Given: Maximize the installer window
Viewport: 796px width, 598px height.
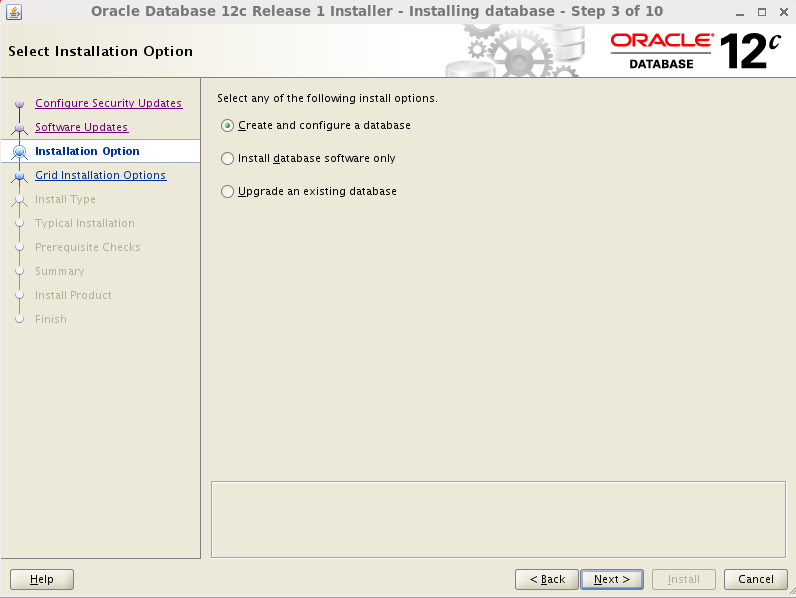Looking at the screenshot, I should 761,12.
